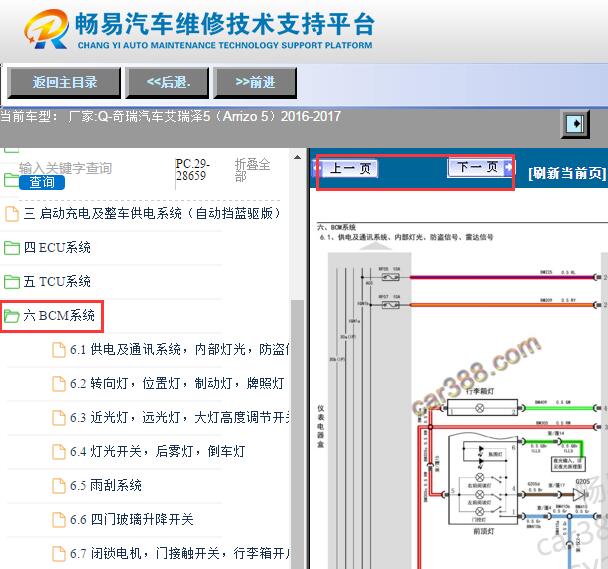
Task: Click the 行李箱灯 component in diagram
Action: (482, 408)
